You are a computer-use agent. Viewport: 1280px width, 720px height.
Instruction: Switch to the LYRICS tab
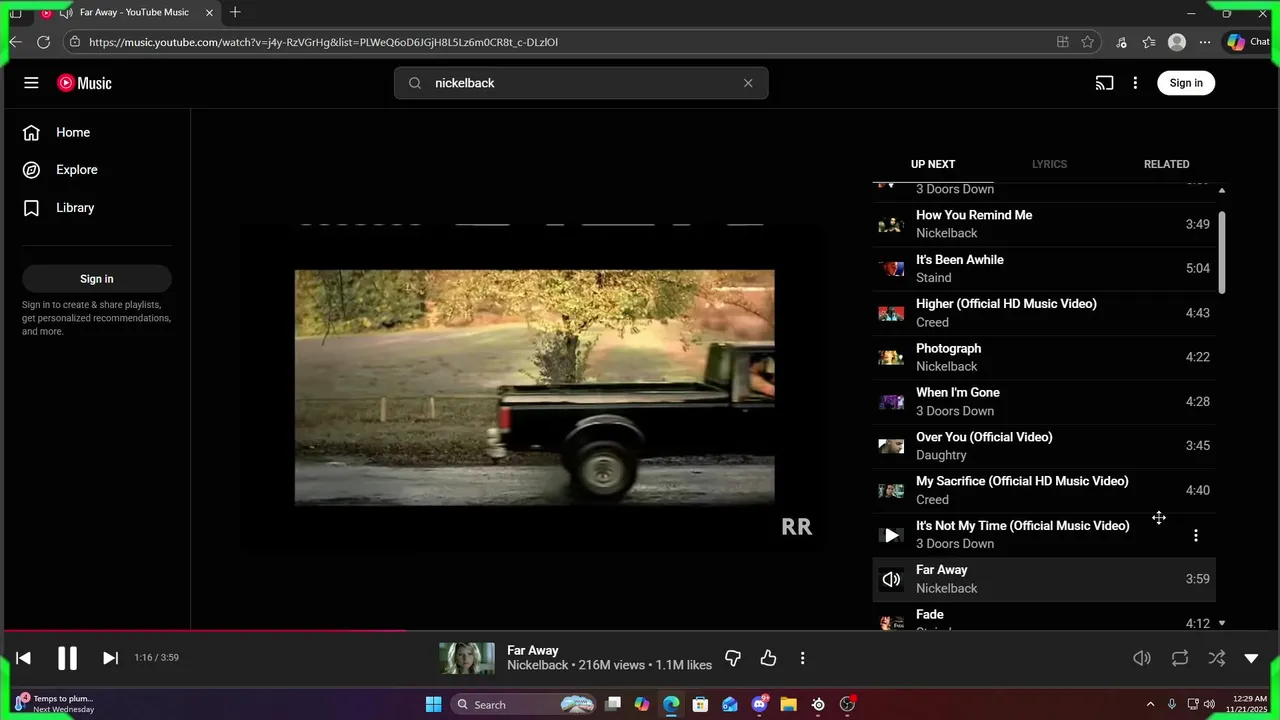(x=1049, y=164)
